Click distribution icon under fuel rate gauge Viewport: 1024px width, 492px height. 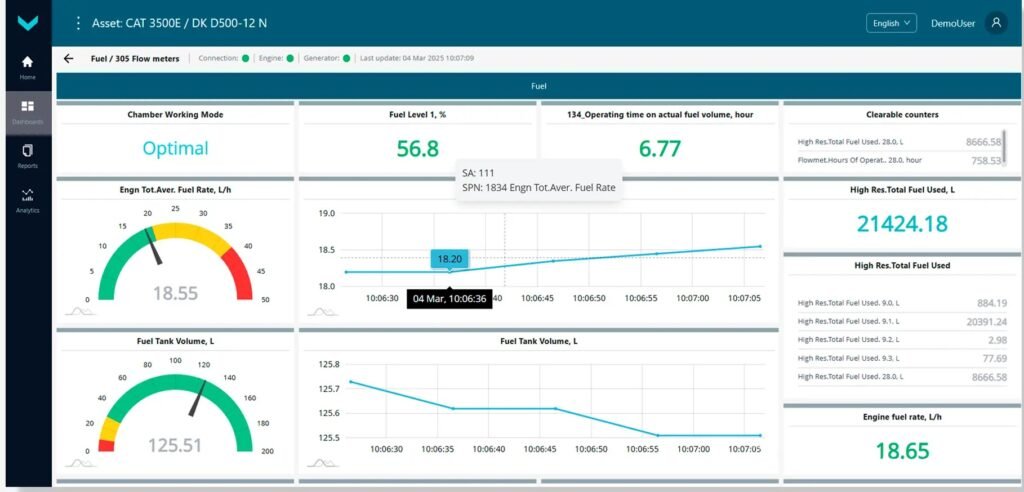point(80,311)
